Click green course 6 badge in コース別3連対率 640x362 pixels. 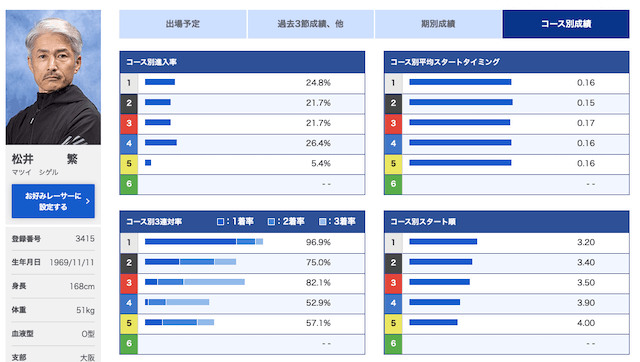point(129,344)
